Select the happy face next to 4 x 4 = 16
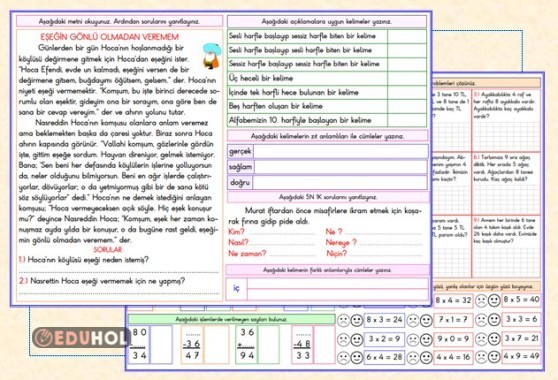Image resolution: width=558 pixels, height=380 pixels. point(426,358)
